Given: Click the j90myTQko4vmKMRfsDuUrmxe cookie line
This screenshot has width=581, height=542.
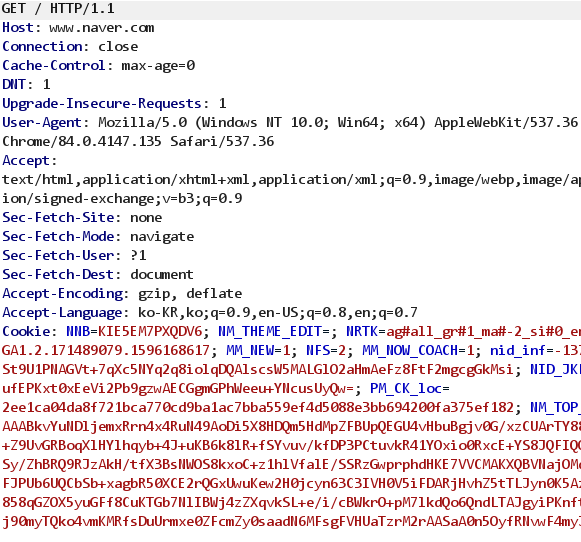Looking at the screenshot, I should click(x=291, y=522).
